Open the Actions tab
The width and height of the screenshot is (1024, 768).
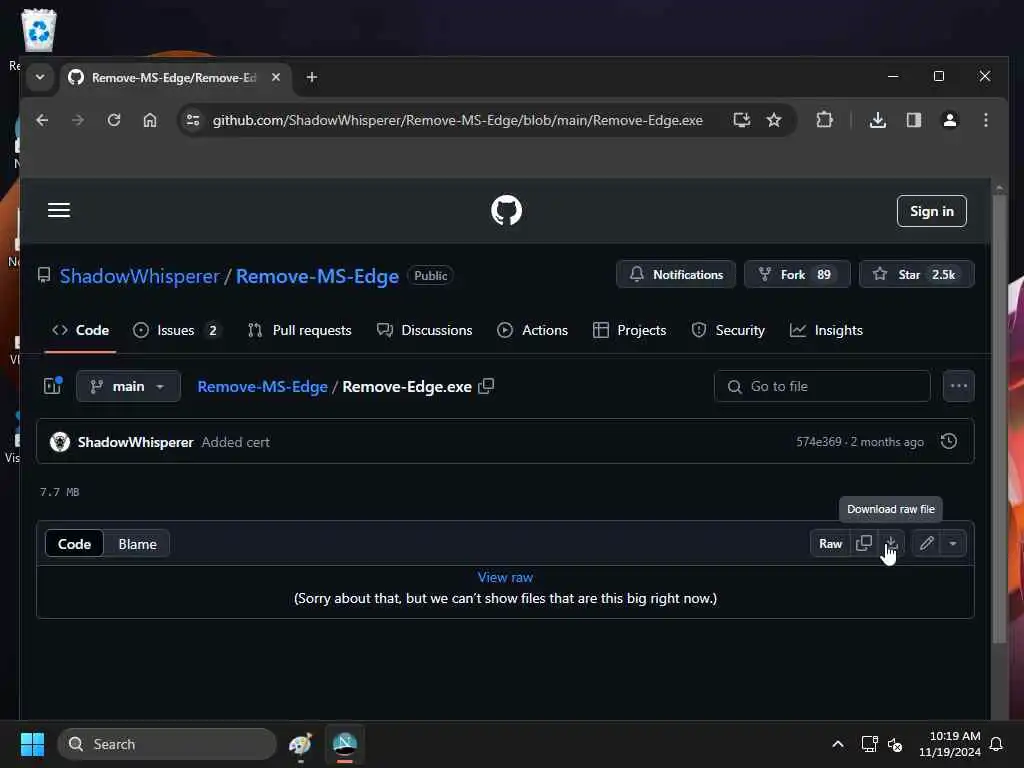coord(532,330)
